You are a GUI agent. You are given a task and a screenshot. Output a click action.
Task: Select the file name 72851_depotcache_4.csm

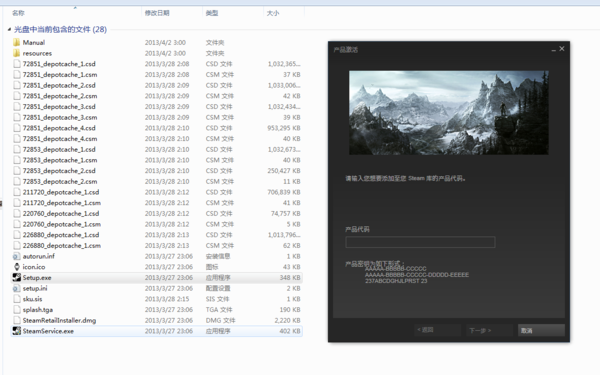(60, 139)
